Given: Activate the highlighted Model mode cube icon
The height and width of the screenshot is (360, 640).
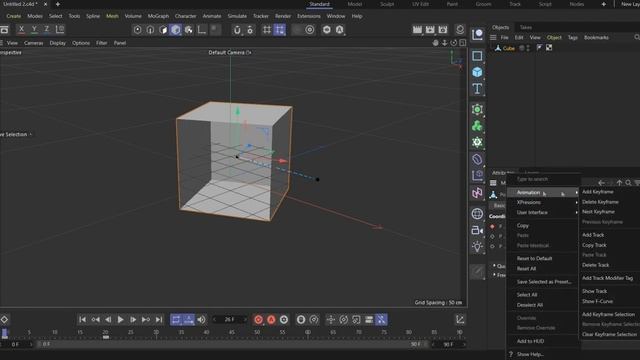Looking at the screenshot, I should pyautogui.click(x=176, y=30).
